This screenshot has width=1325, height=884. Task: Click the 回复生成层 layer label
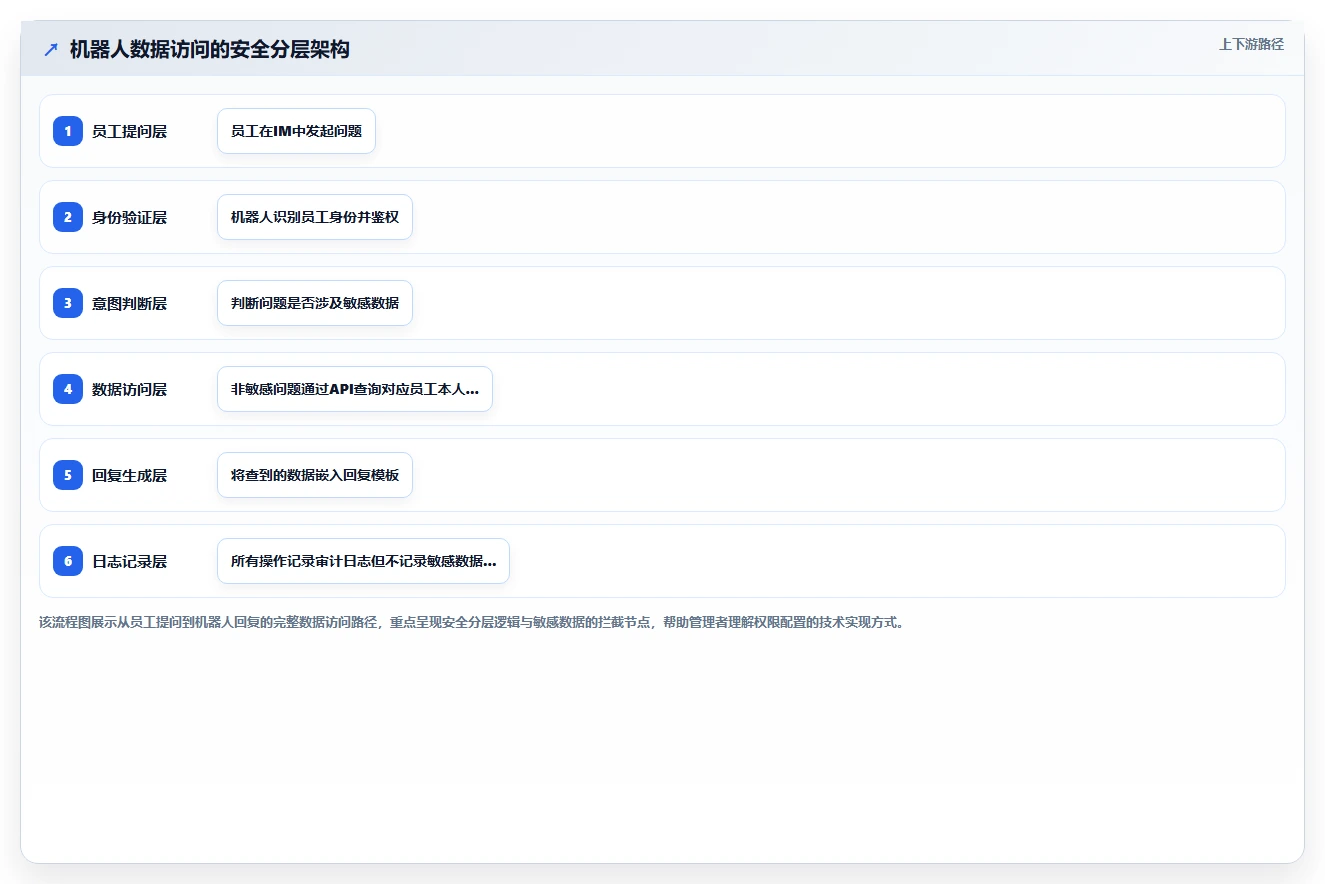[129, 475]
